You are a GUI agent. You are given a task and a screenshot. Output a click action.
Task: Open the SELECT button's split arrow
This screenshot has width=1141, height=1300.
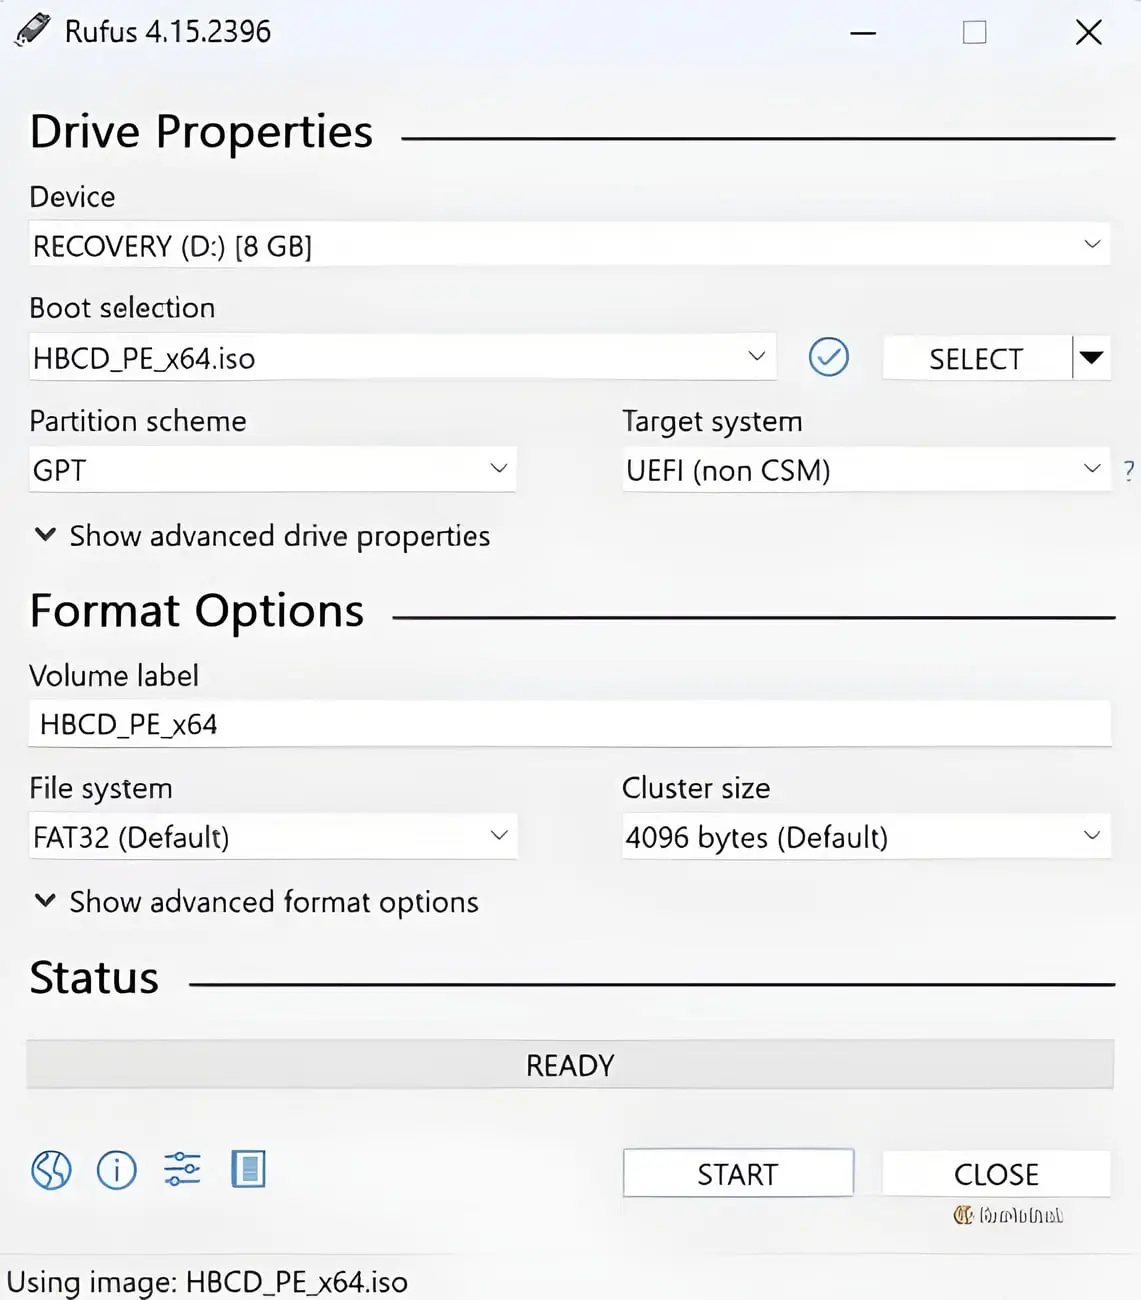1092,358
